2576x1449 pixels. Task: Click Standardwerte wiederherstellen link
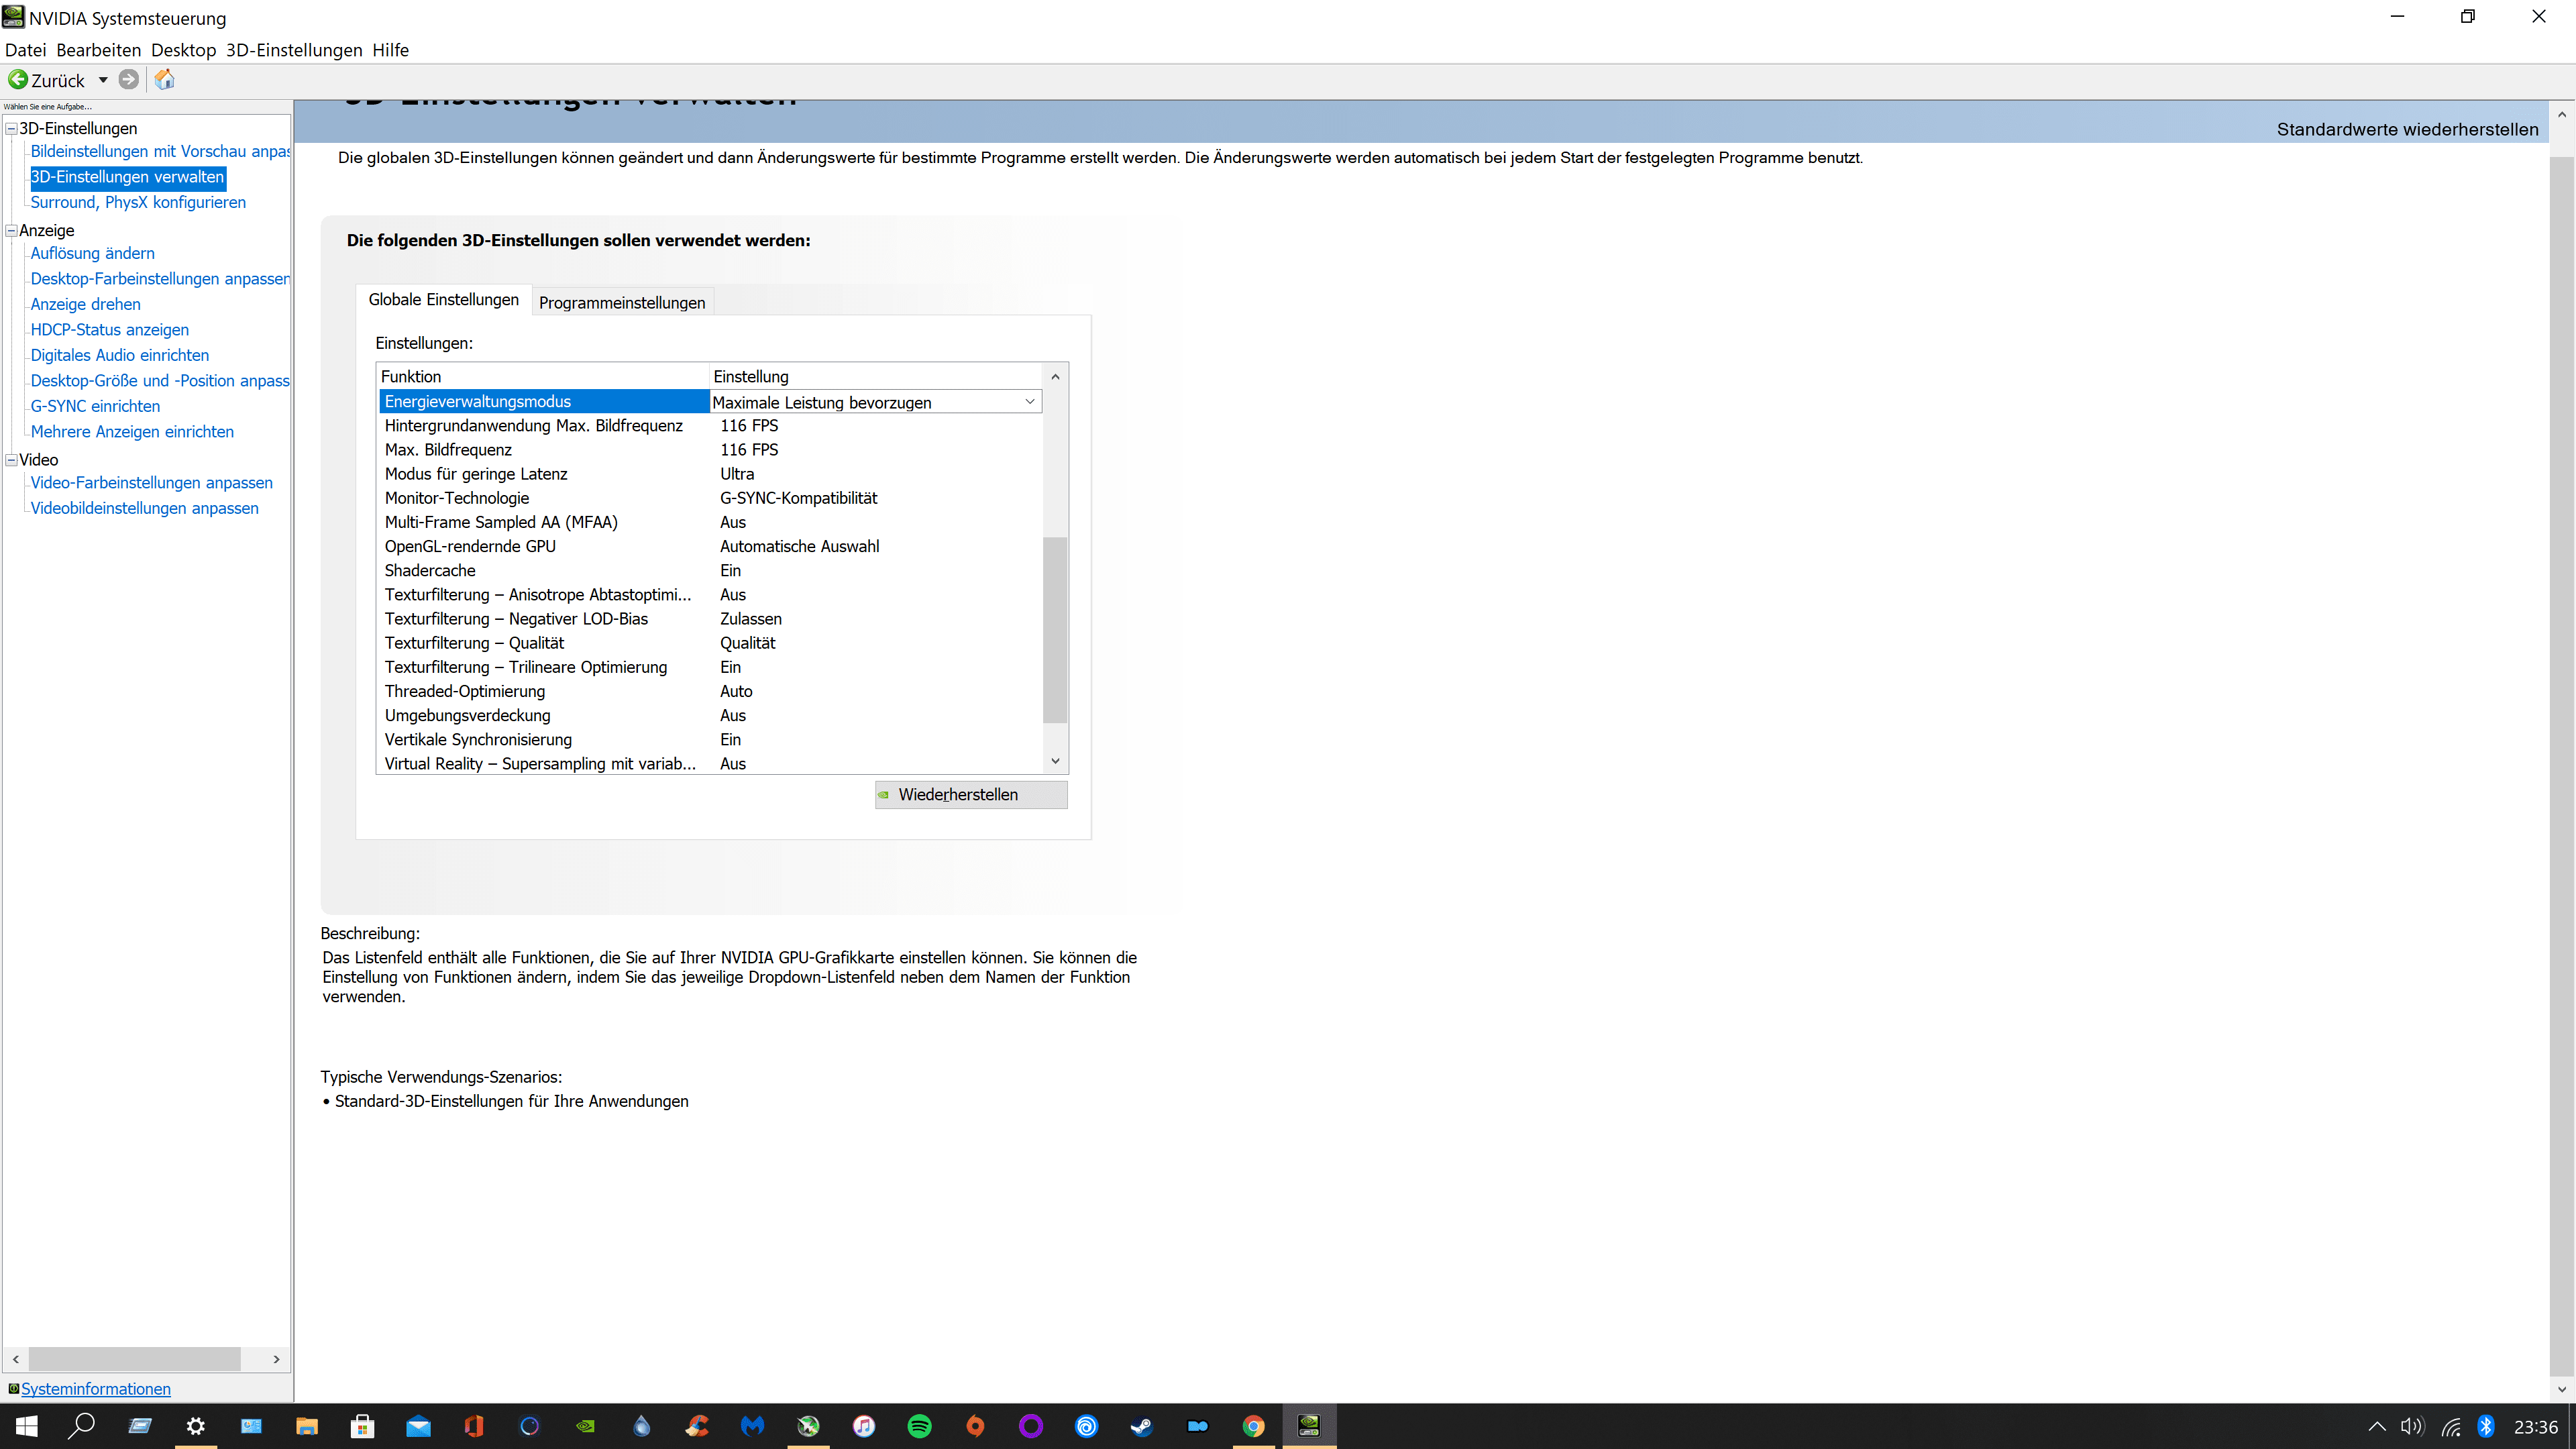(x=2407, y=130)
